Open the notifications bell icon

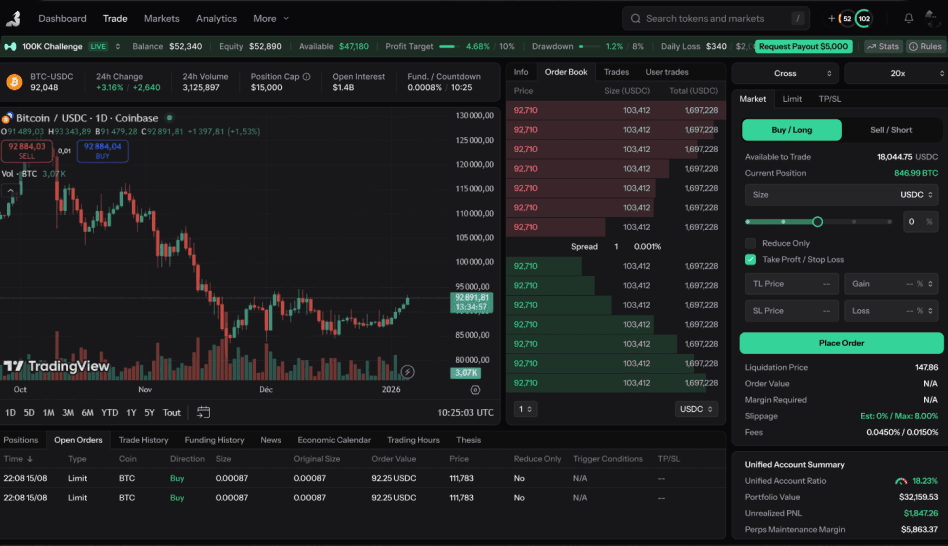pyautogui.click(x=909, y=19)
